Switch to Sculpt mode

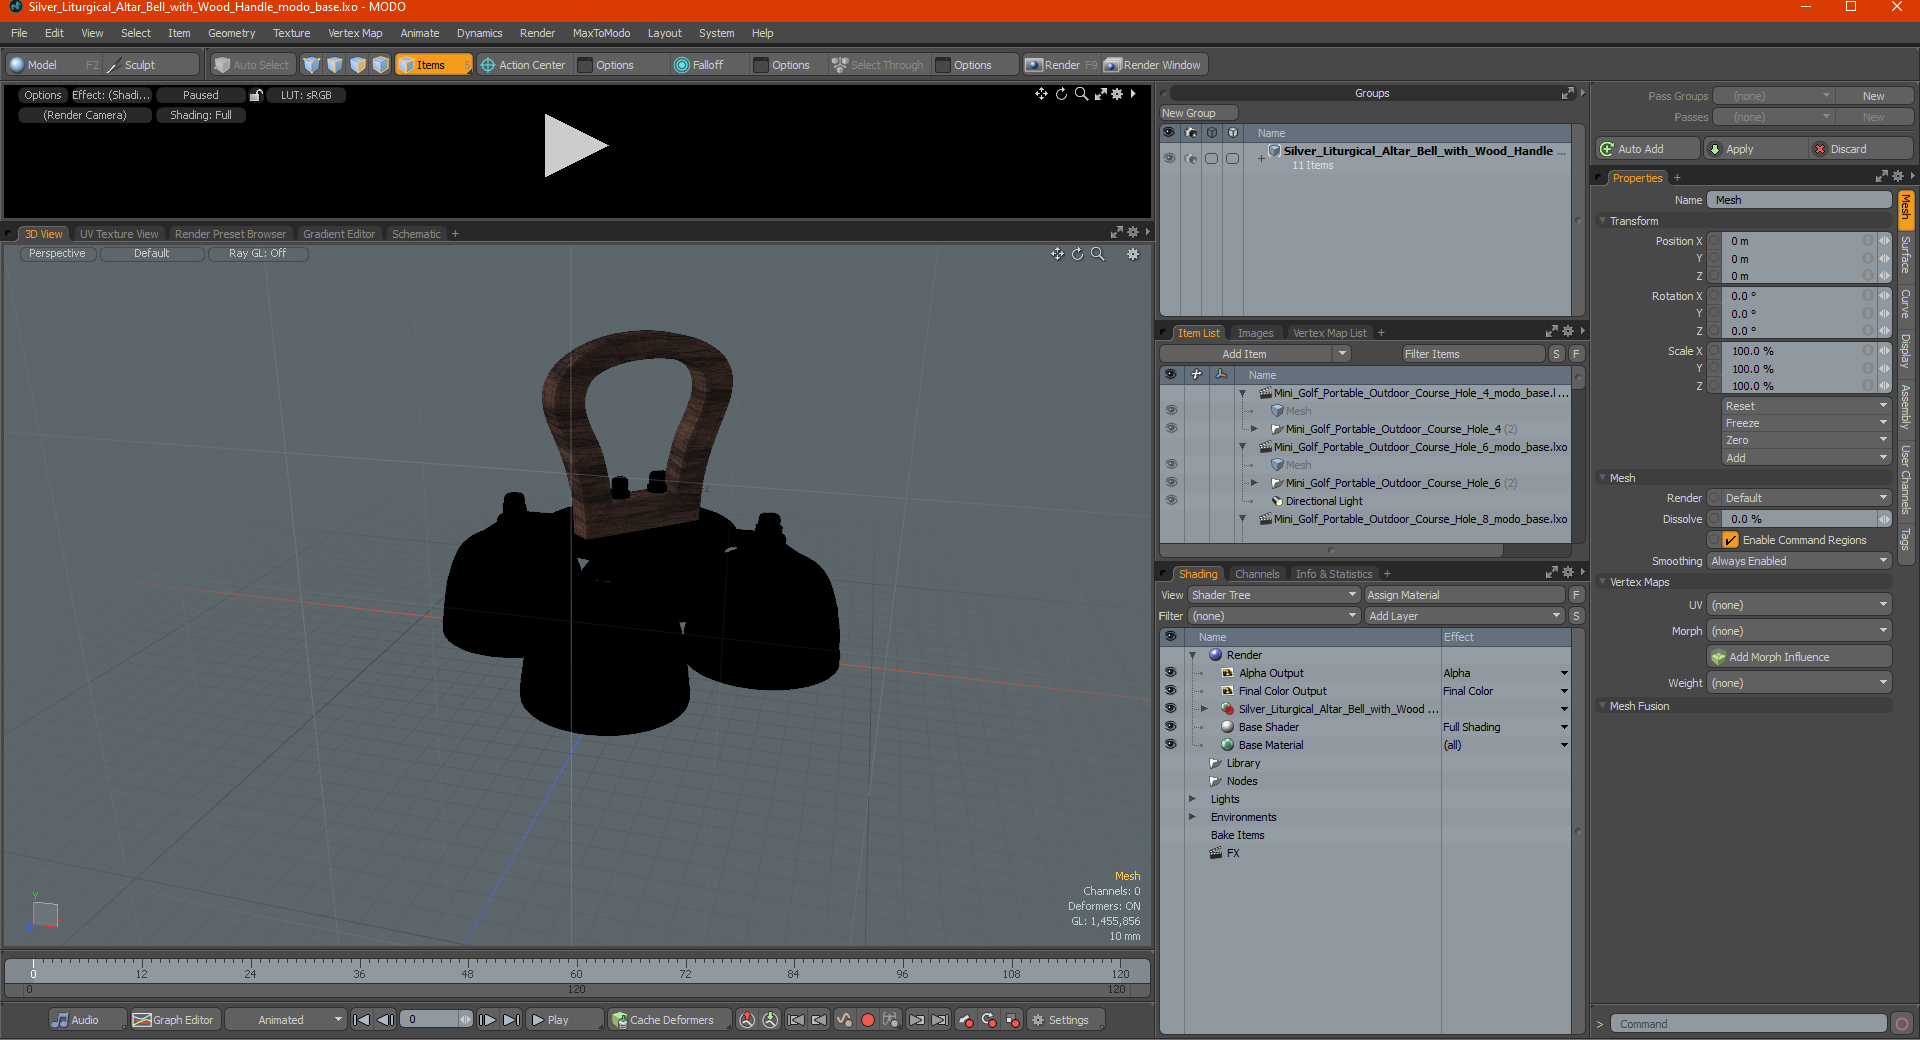click(152, 65)
